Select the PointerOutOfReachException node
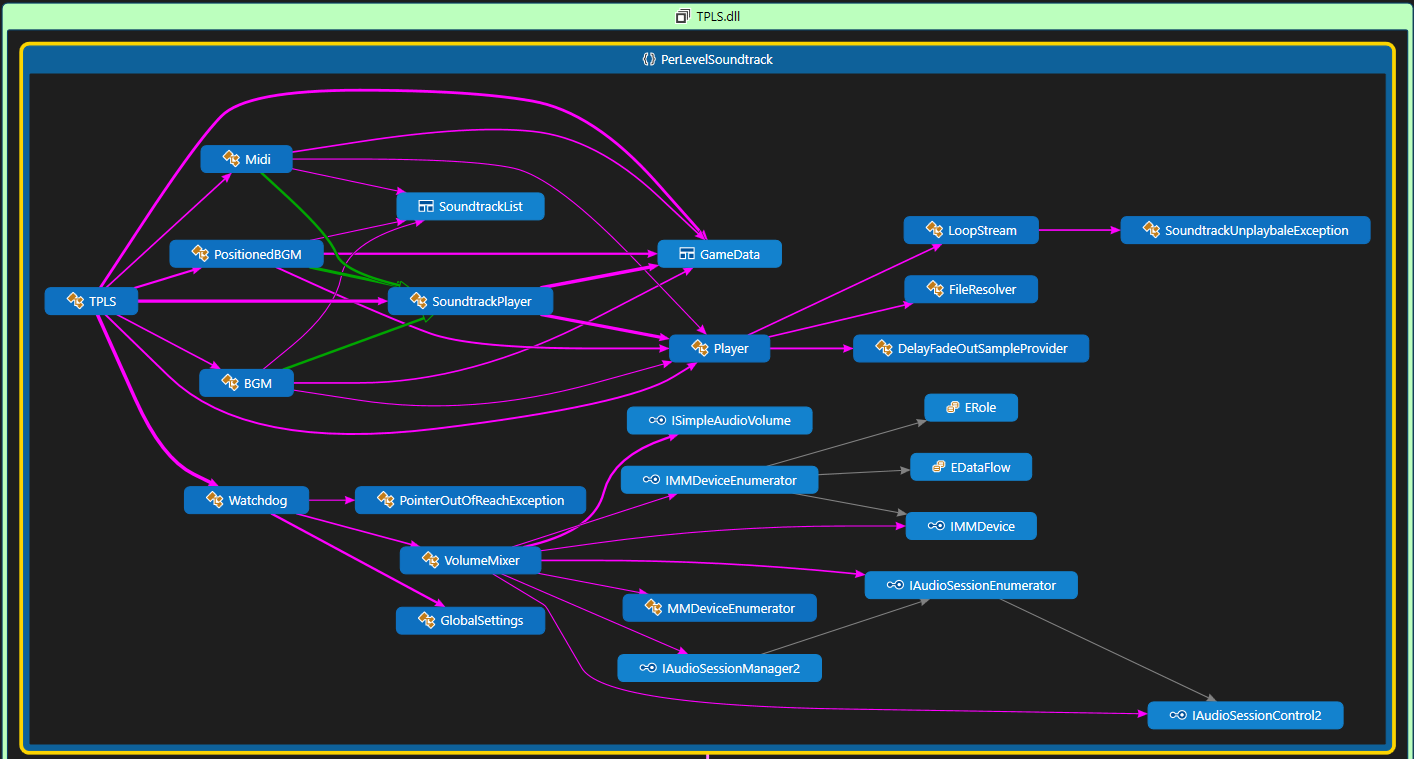 (x=471, y=500)
